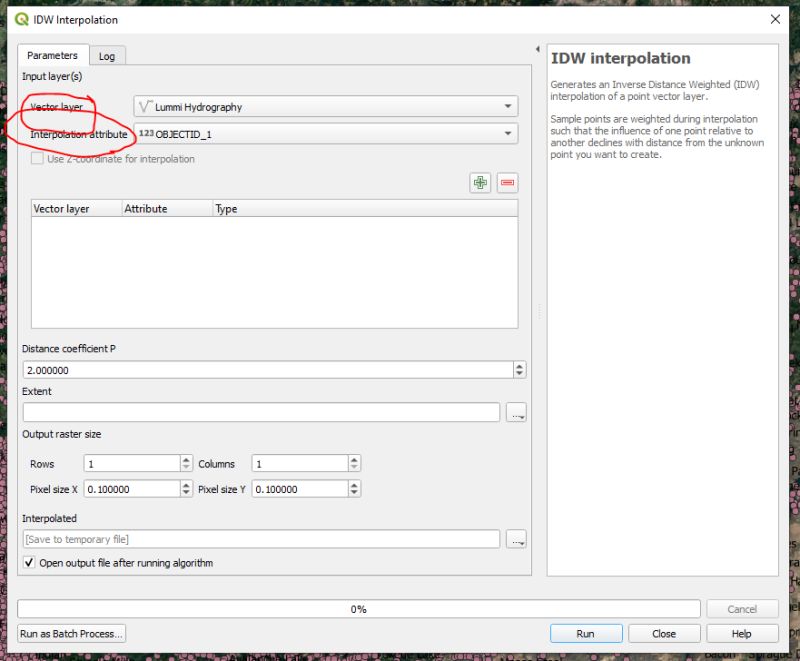Click the Run button

tap(586, 633)
